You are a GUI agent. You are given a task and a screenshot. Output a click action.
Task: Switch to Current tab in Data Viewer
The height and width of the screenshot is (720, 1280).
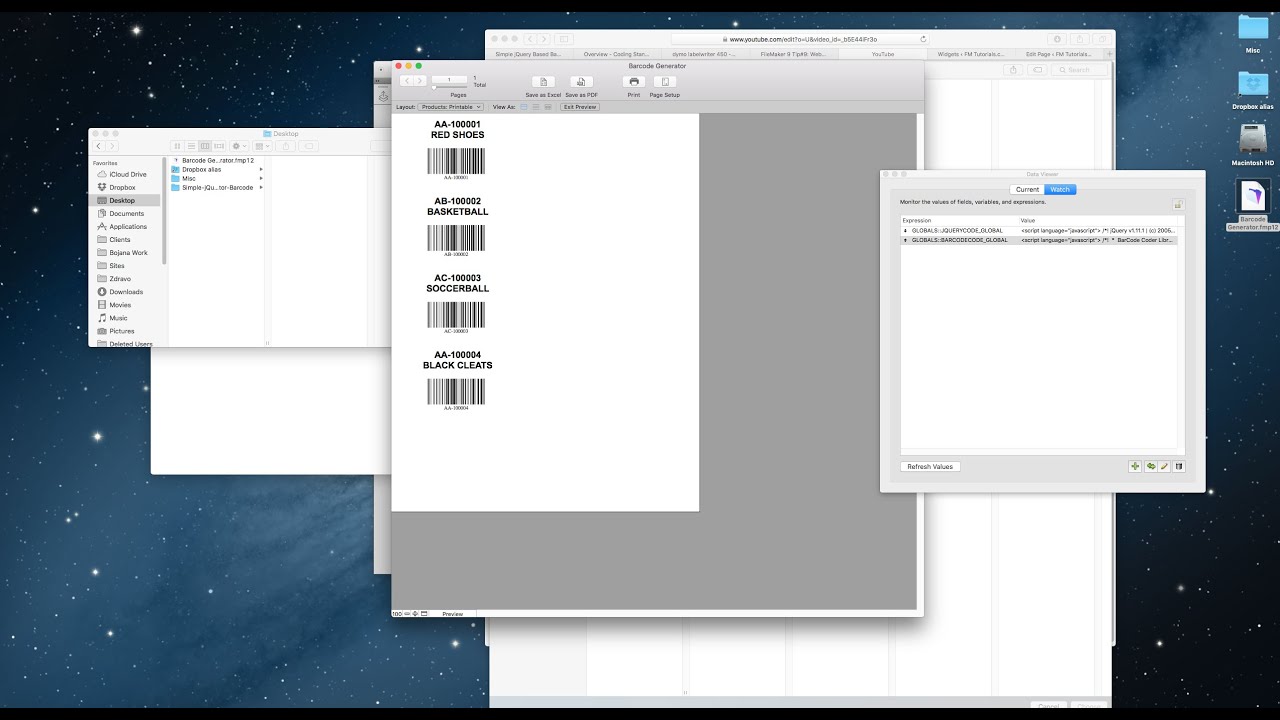coord(1027,189)
